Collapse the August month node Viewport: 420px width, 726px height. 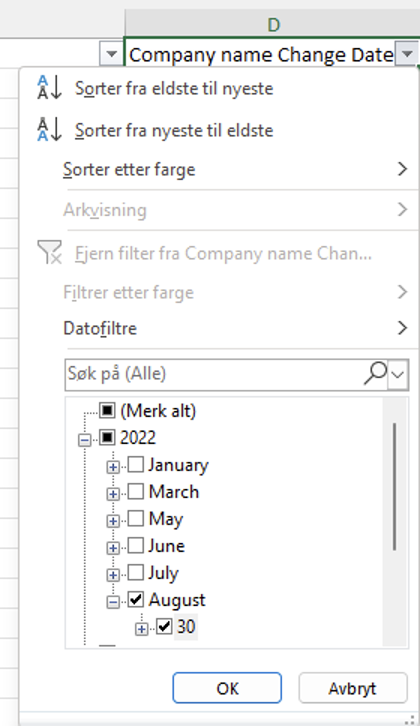113,602
